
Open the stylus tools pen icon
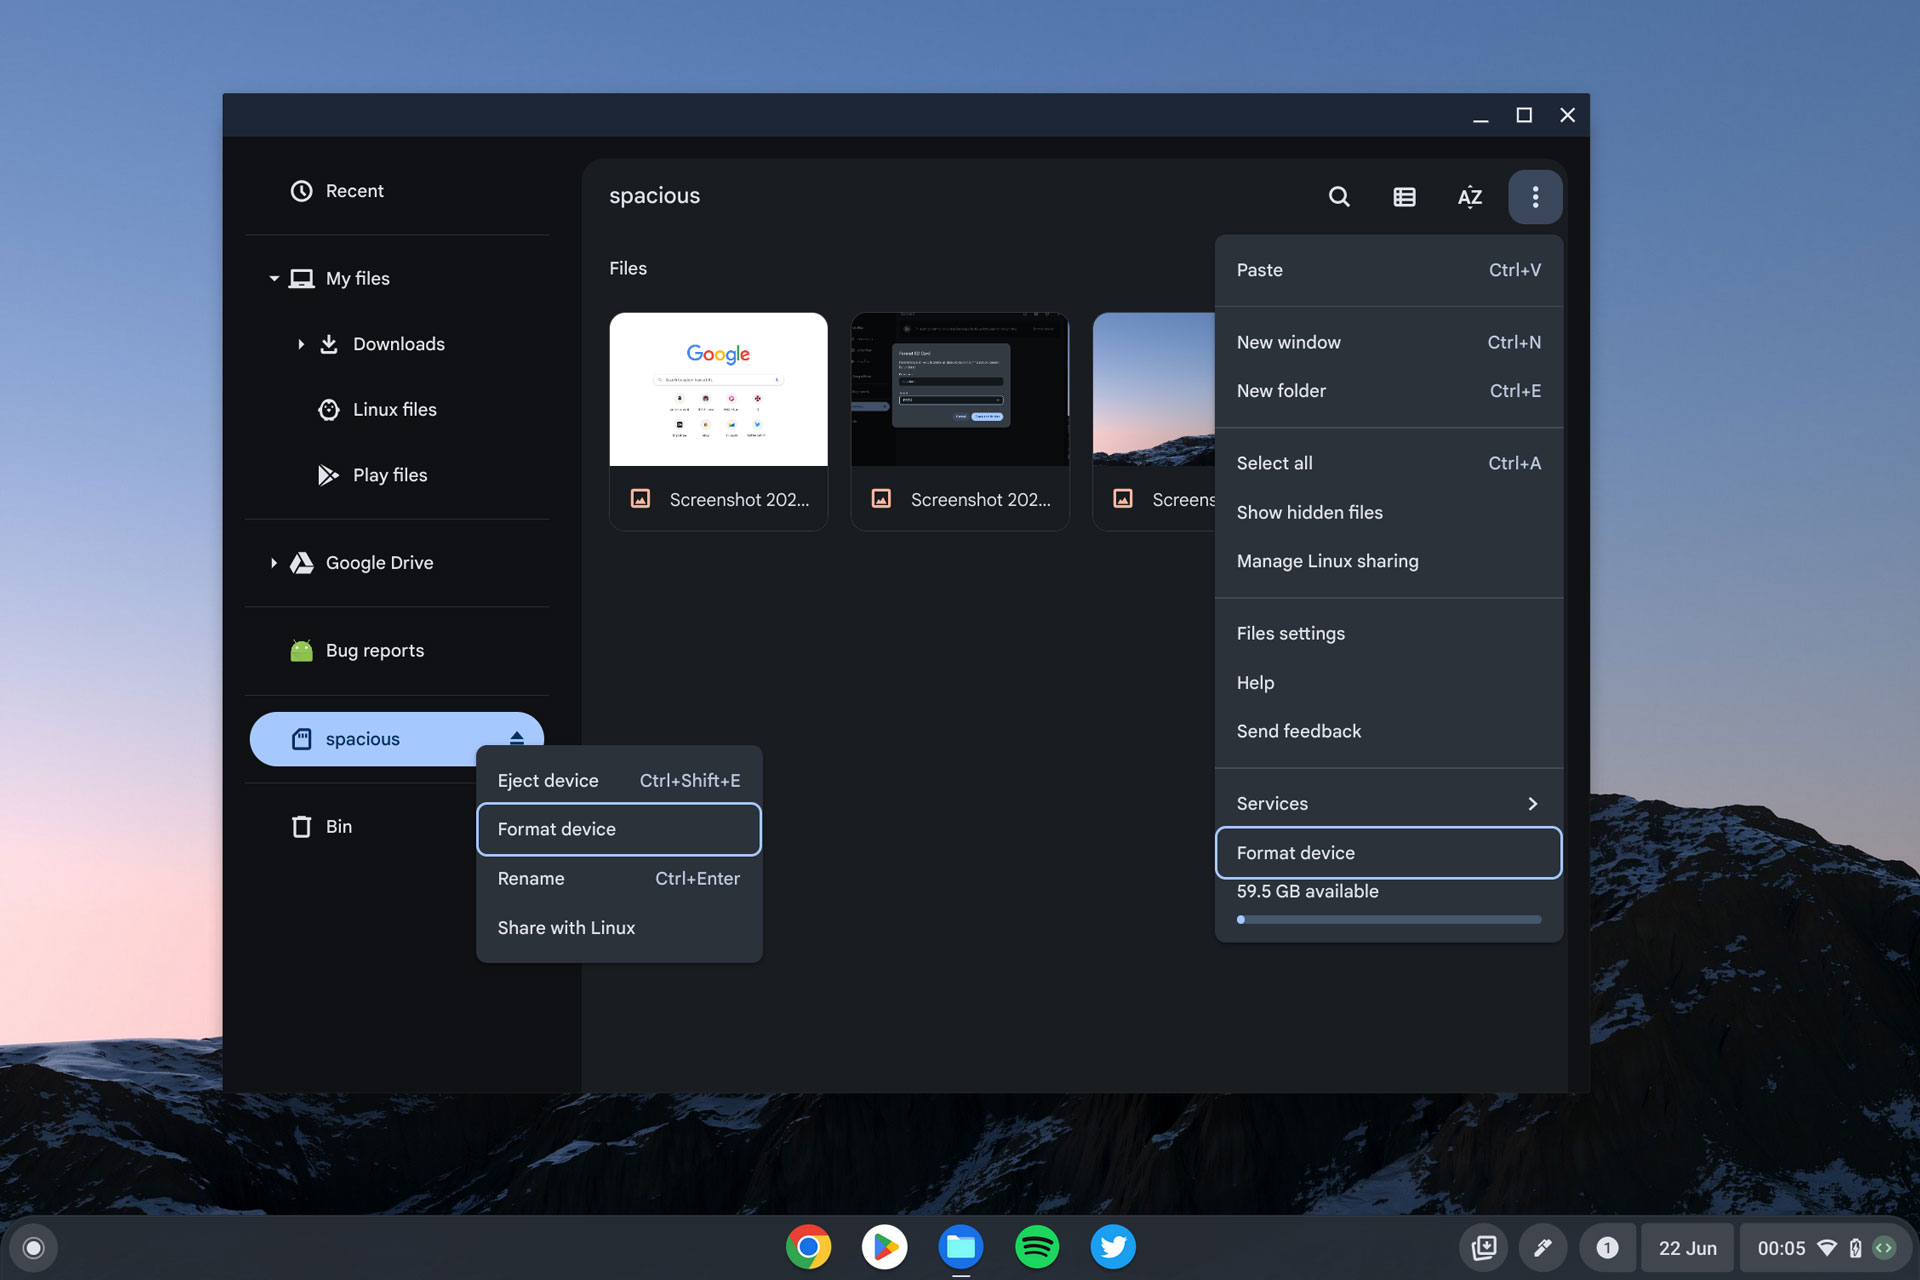coord(1543,1248)
